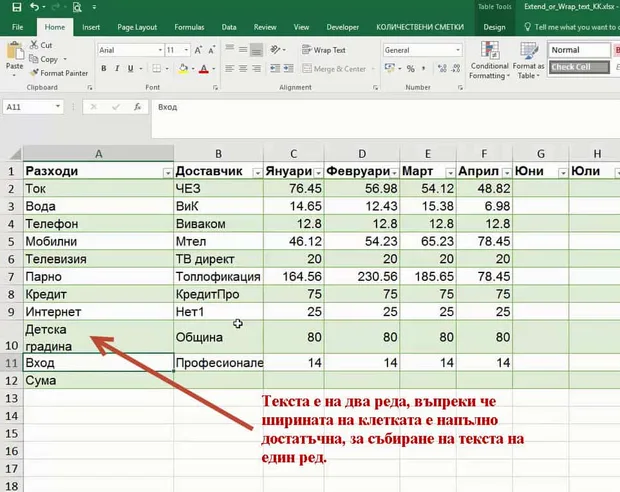The width and height of the screenshot is (620, 492).
Task: Open filter dropdown for Февруари column
Action: [x=394, y=173]
